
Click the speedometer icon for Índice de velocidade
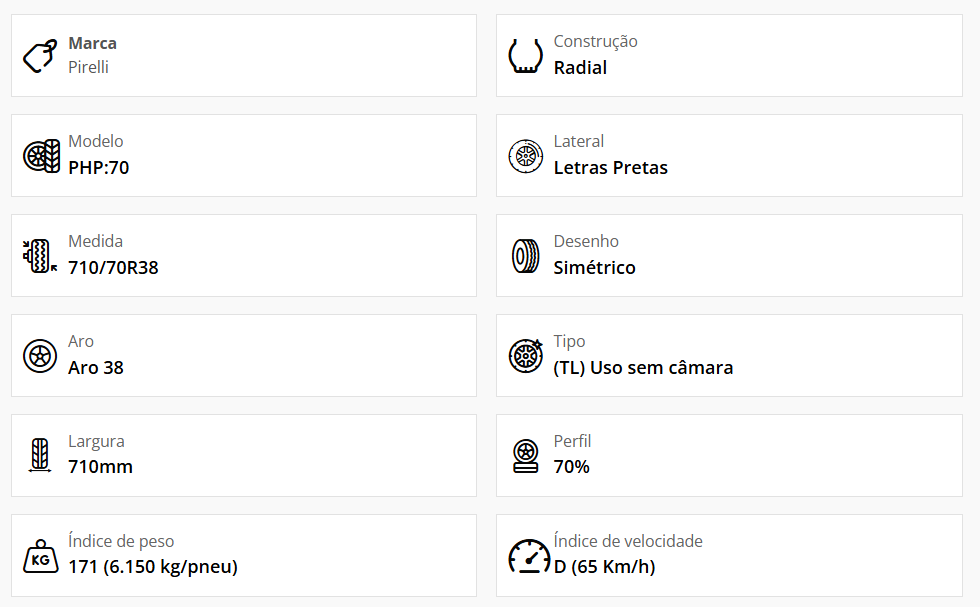coord(529,556)
